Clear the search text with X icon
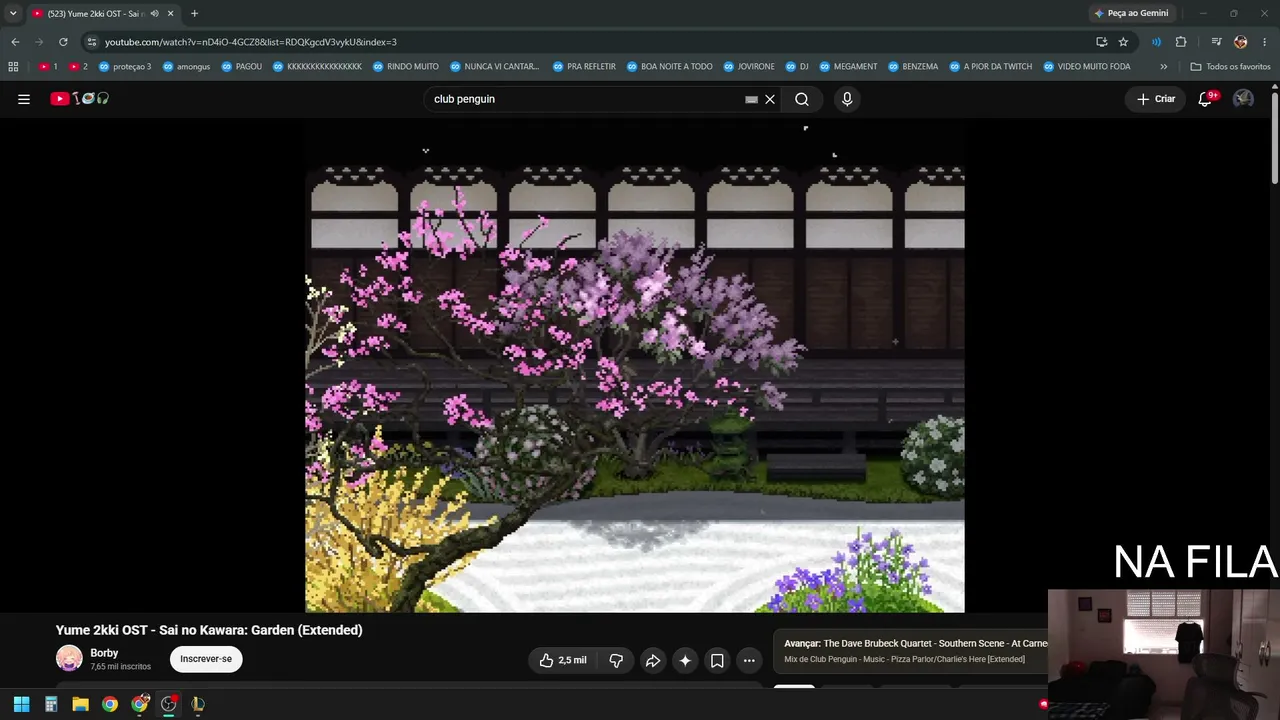This screenshot has width=1280, height=720. [770, 99]
